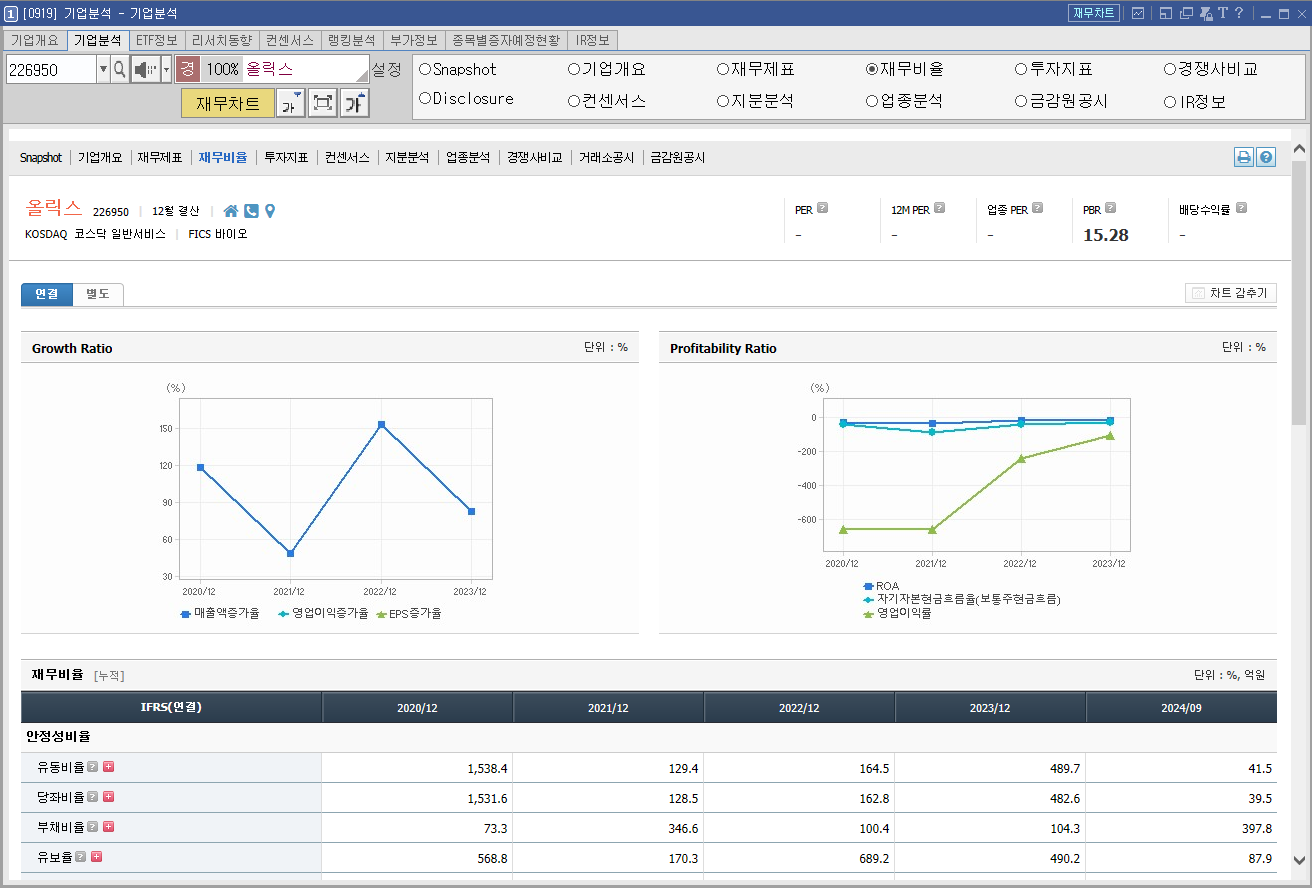Click the red 경 badge beside 100%
Viewport: 1312px width, 888px height.
coord(187,69)
